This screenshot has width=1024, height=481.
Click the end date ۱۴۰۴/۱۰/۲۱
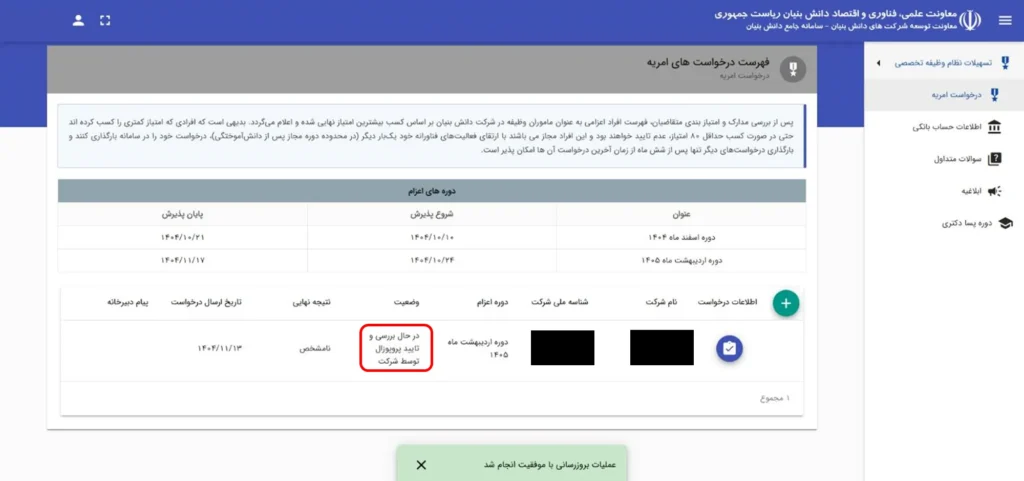[183, 237]
